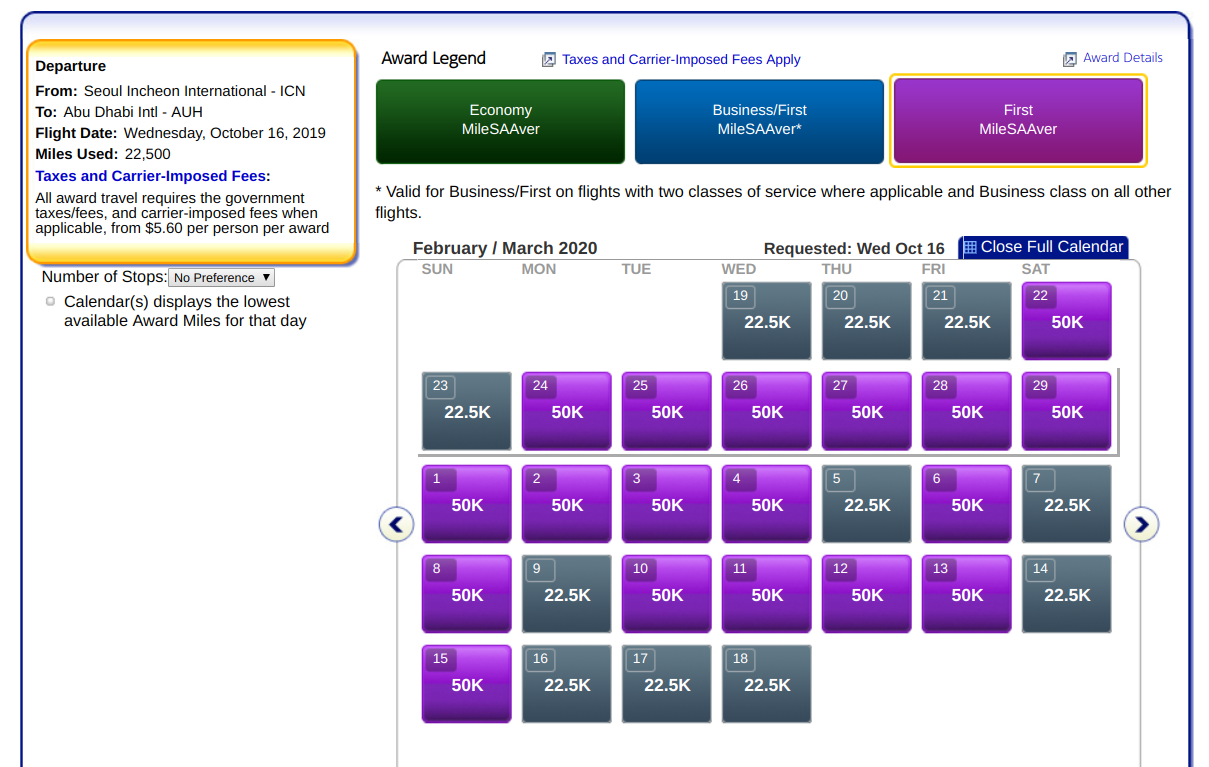
Task: Click popup icon beside Award Details
Action: click(x=1069, y=59)
